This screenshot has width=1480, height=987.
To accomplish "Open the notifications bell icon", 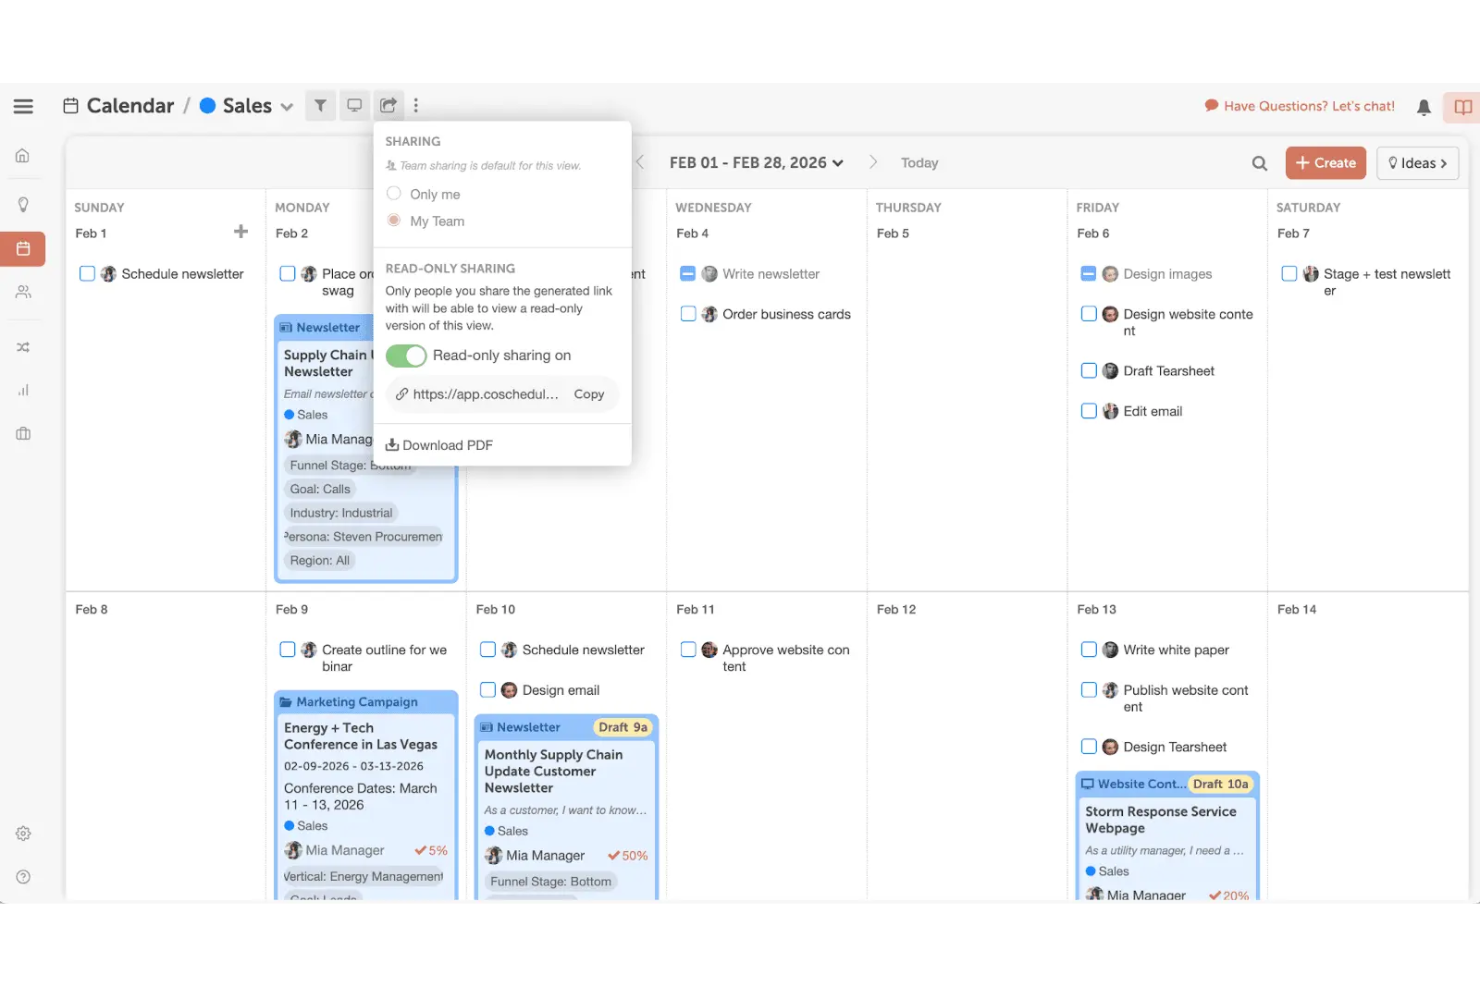I will [1423, 106].
